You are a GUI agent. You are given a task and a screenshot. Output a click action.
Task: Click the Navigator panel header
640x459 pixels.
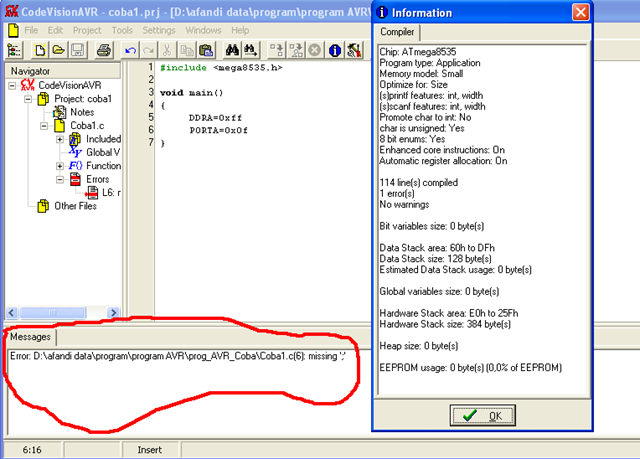coord(63,71)
